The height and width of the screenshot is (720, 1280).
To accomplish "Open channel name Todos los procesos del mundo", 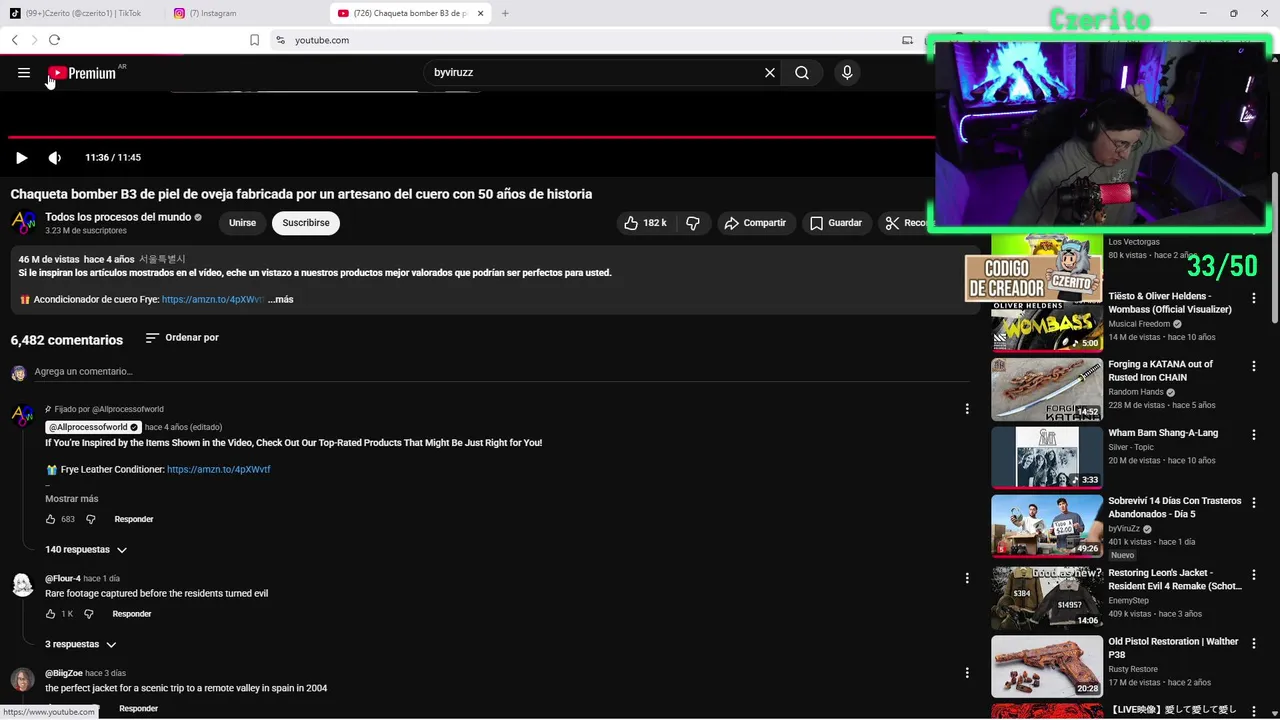I will tap(118, 217).
